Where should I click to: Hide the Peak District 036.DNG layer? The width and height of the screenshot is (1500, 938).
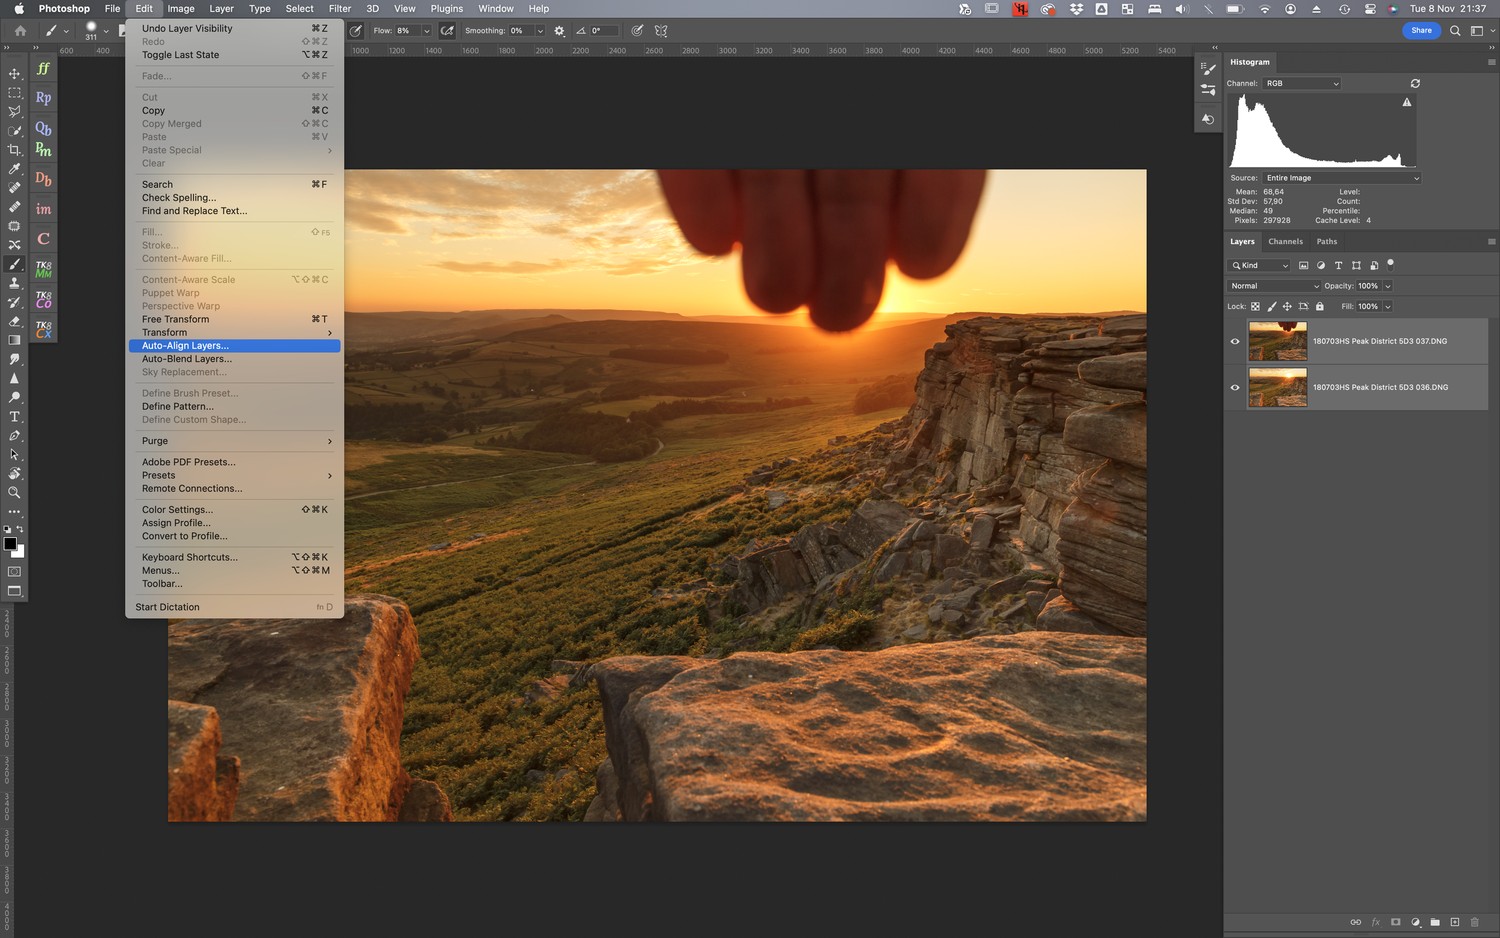tap(1235, 388)
